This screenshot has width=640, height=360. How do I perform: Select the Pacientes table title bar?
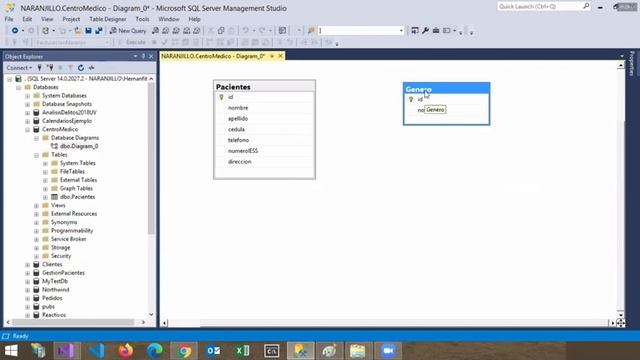264,86
